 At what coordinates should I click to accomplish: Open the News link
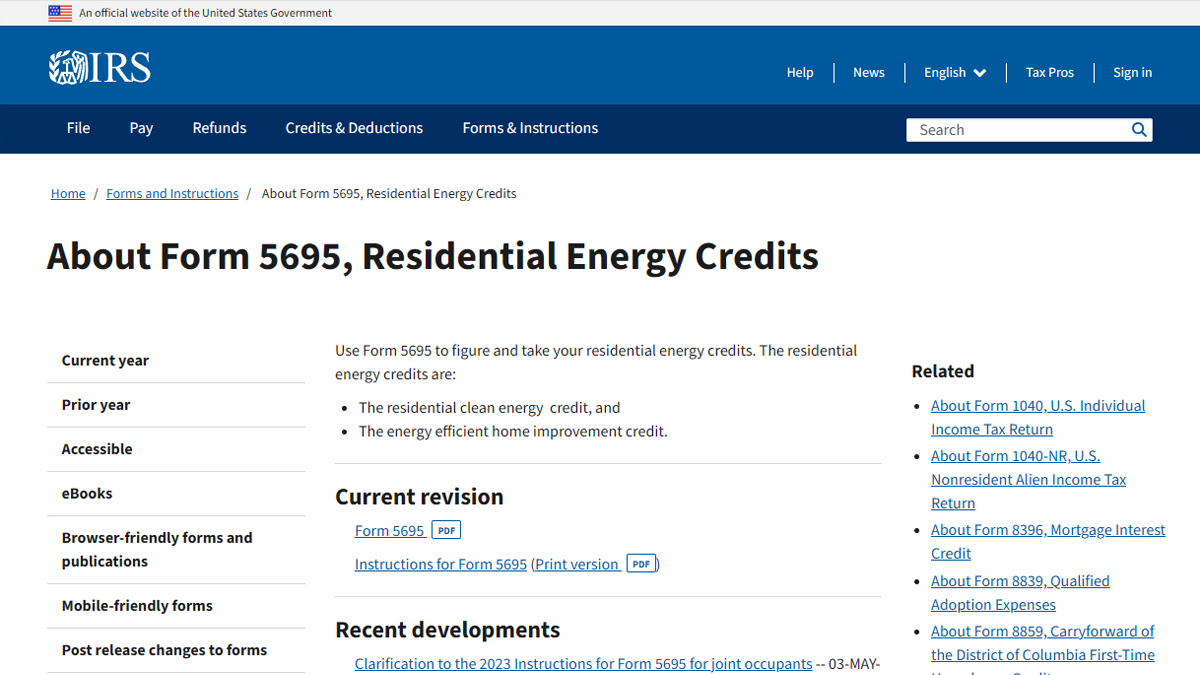869,72
